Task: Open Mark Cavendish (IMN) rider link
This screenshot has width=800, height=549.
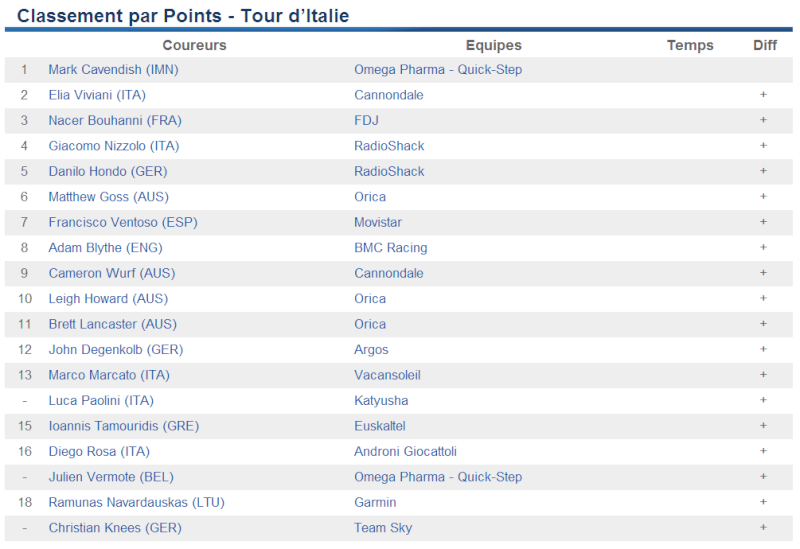Action: [113, 70]
